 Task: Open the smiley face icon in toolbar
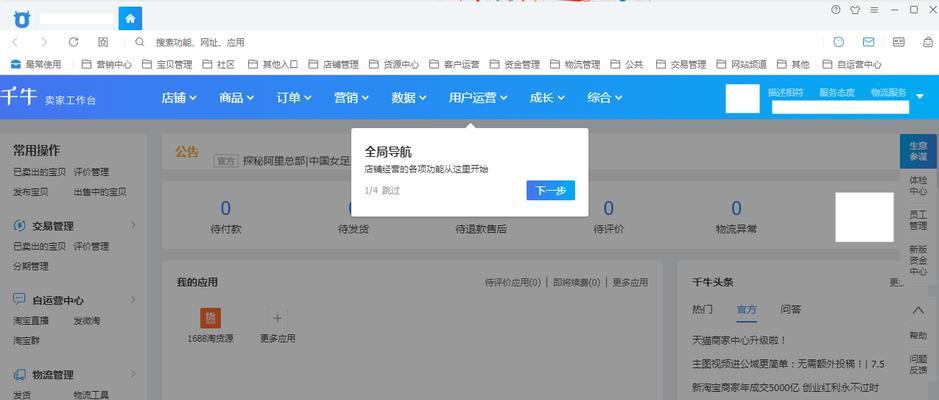click(839, 42)
